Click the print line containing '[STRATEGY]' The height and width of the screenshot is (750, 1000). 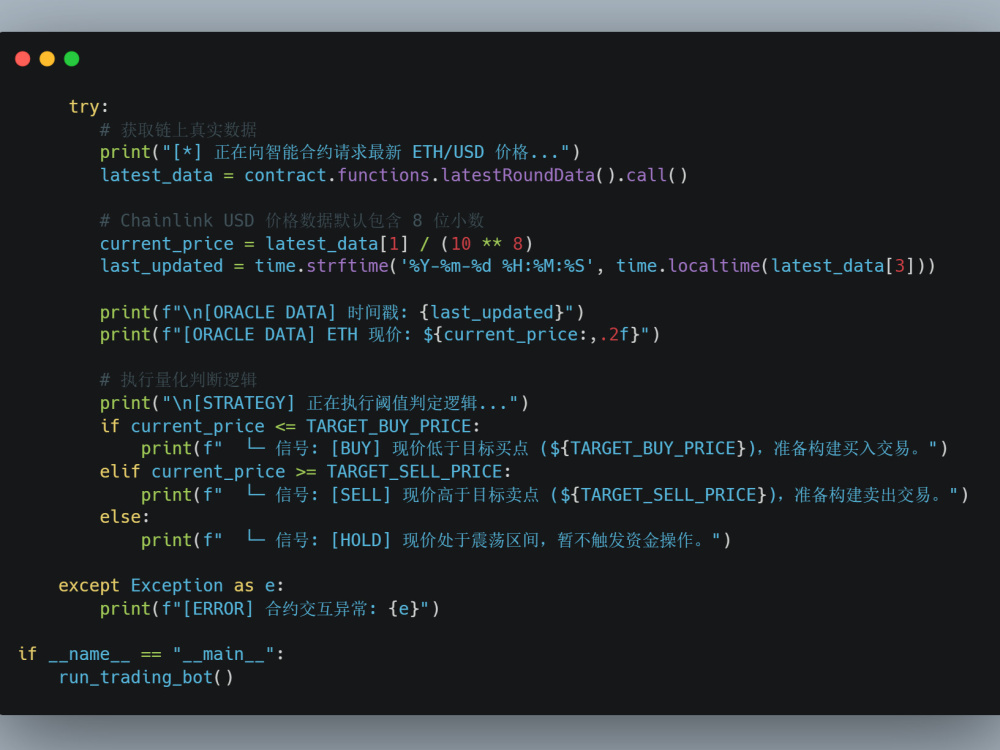[x=314, y=403]
